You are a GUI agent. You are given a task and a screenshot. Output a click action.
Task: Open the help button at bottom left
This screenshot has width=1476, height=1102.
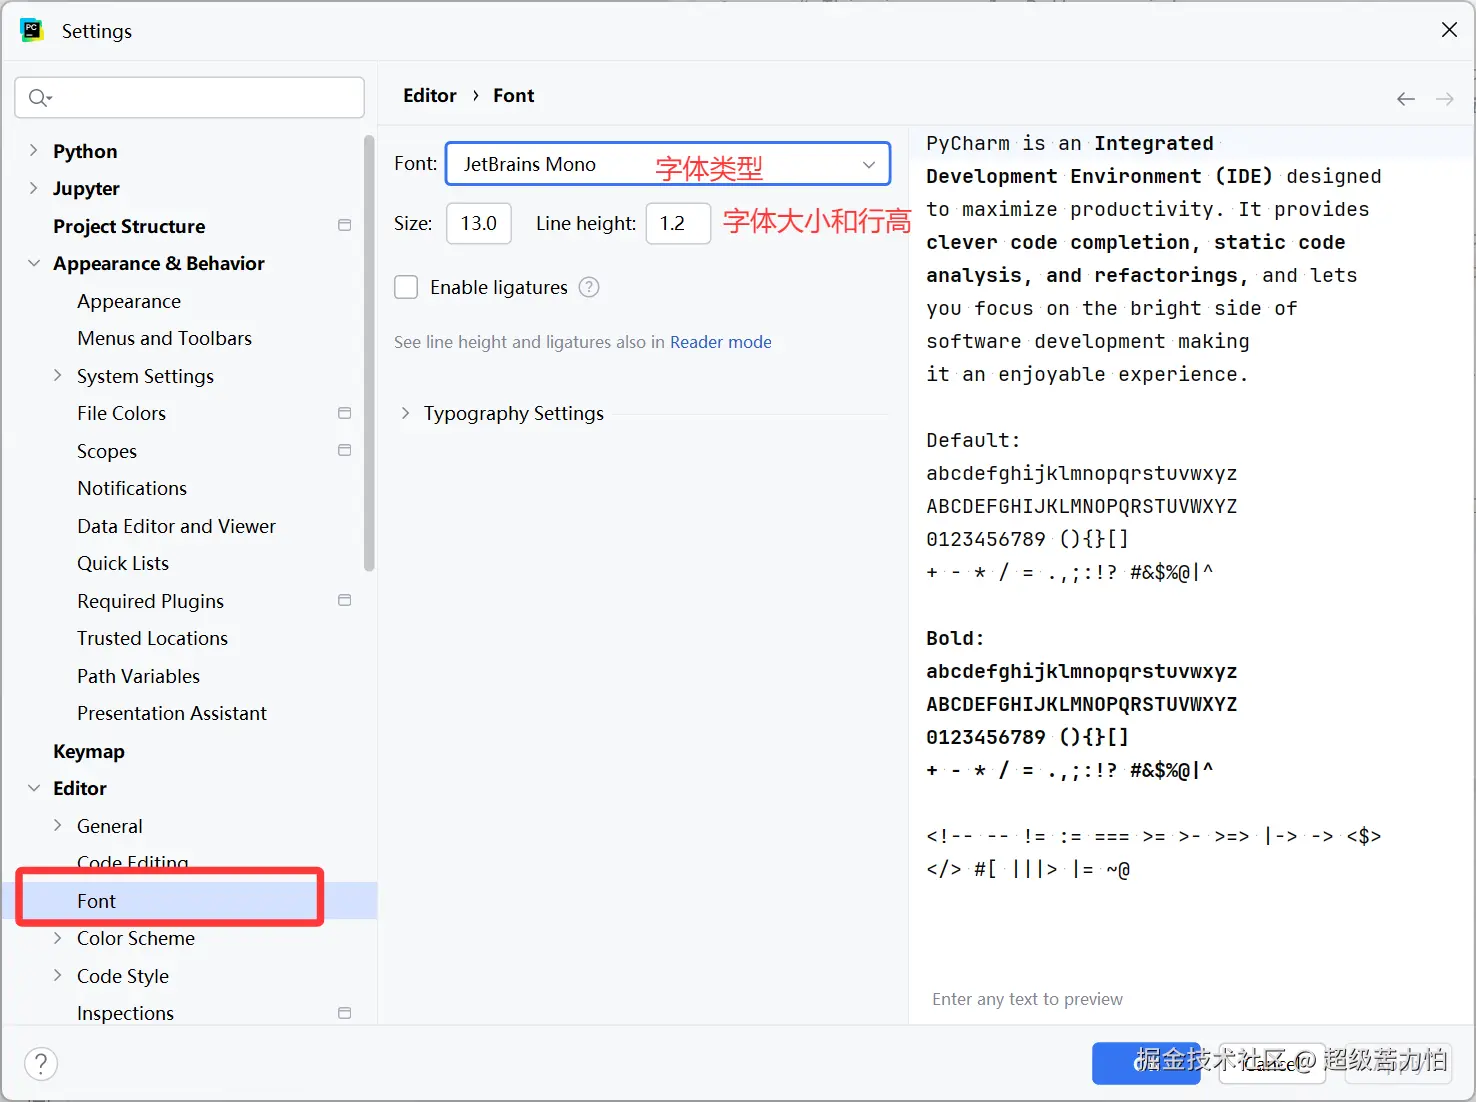(41, 1064)
